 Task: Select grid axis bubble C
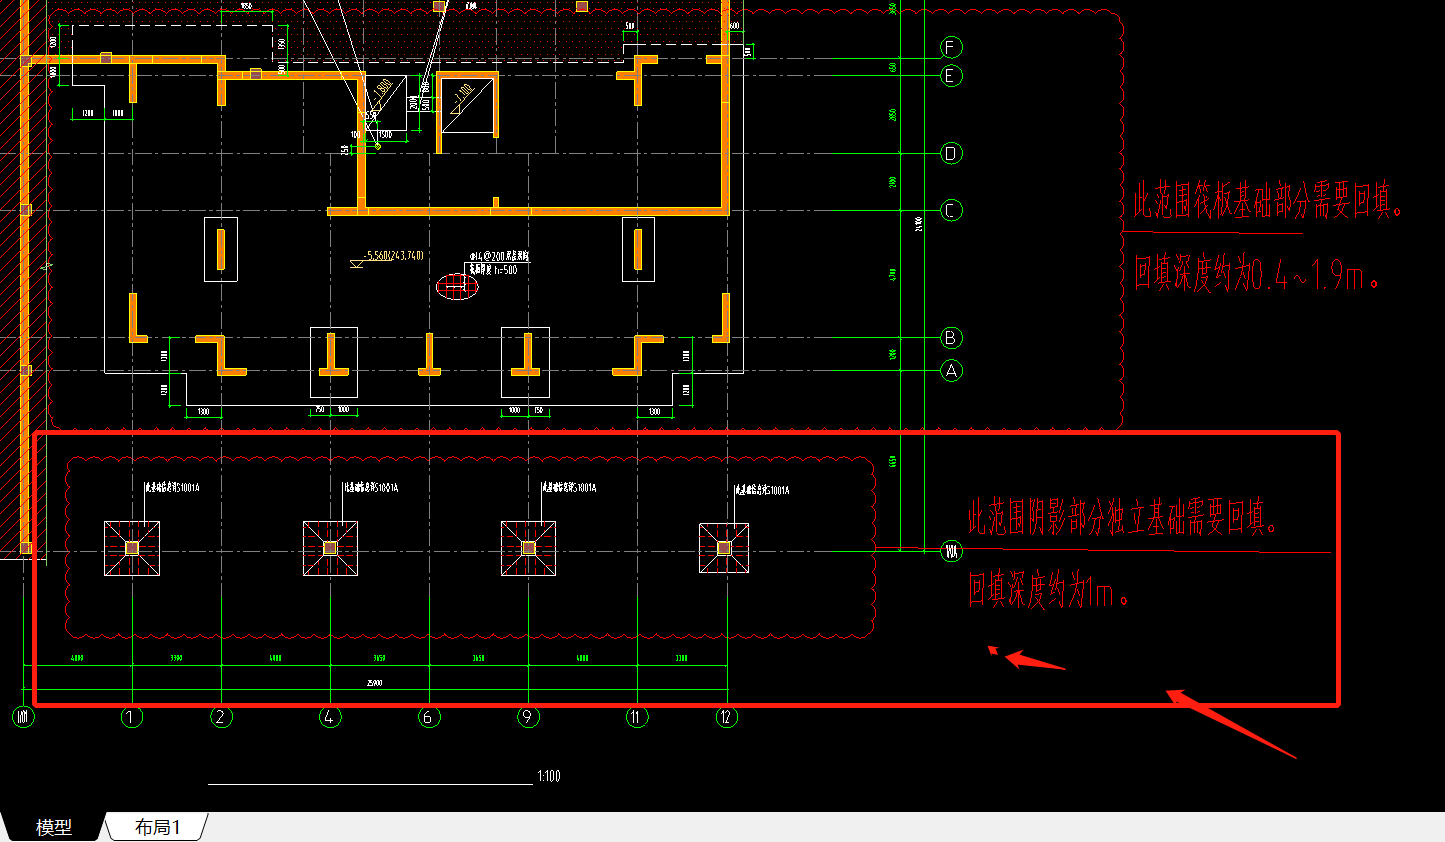click(x=951, y=210)
